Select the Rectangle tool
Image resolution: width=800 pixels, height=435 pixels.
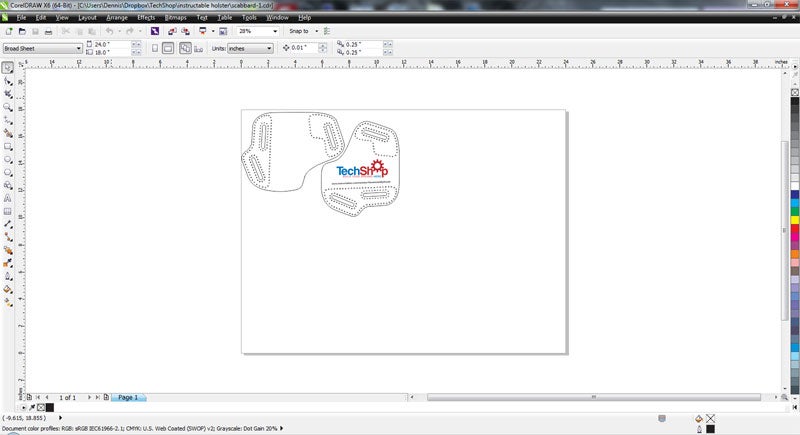[x=8, y=145]
